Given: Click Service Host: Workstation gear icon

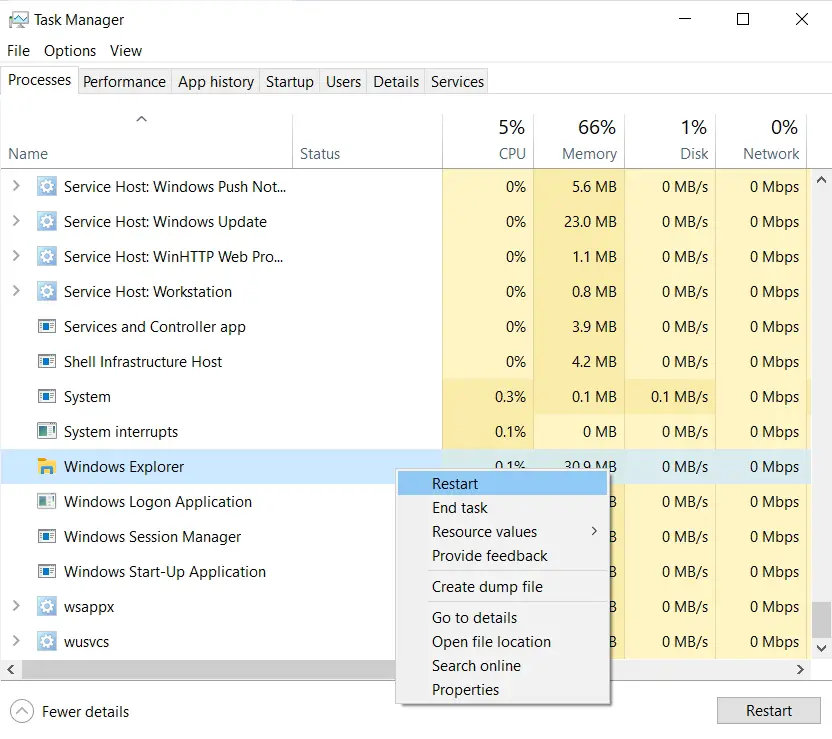Looking at the screenshot, I should click(x=47, y=292).
